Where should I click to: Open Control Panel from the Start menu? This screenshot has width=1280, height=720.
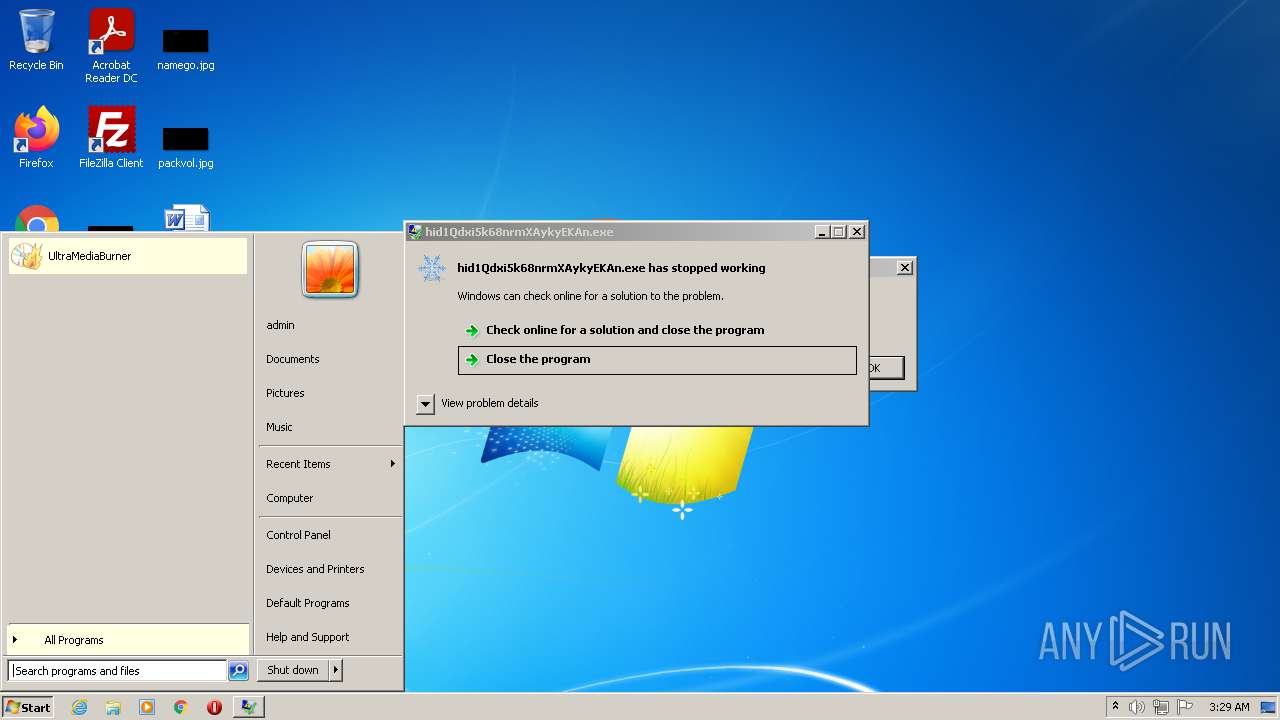[x=298, y=535]
